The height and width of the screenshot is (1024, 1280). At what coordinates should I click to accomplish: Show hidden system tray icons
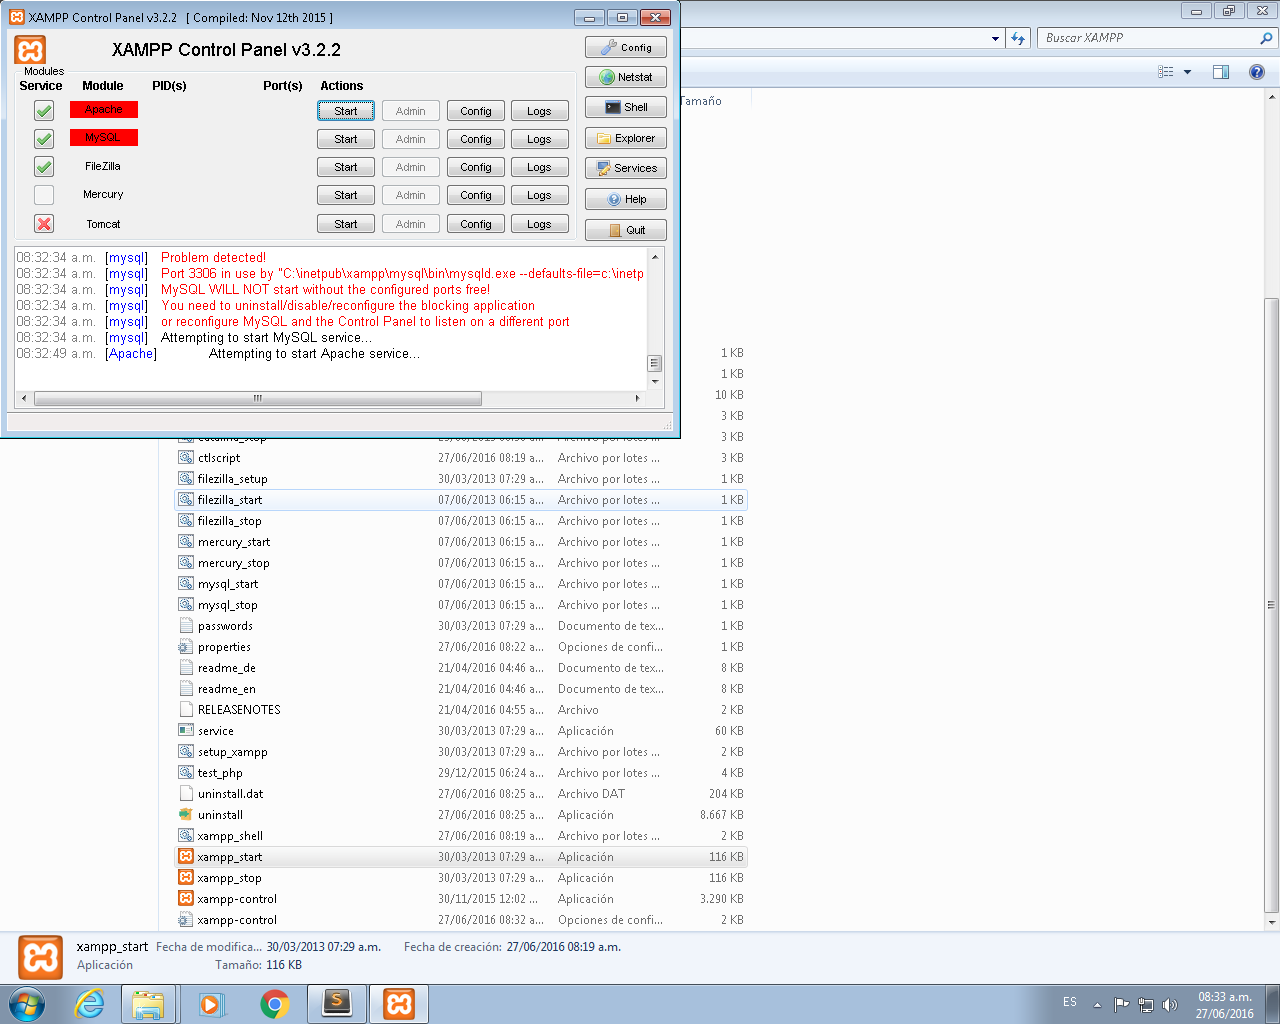click(1097, 1004)
